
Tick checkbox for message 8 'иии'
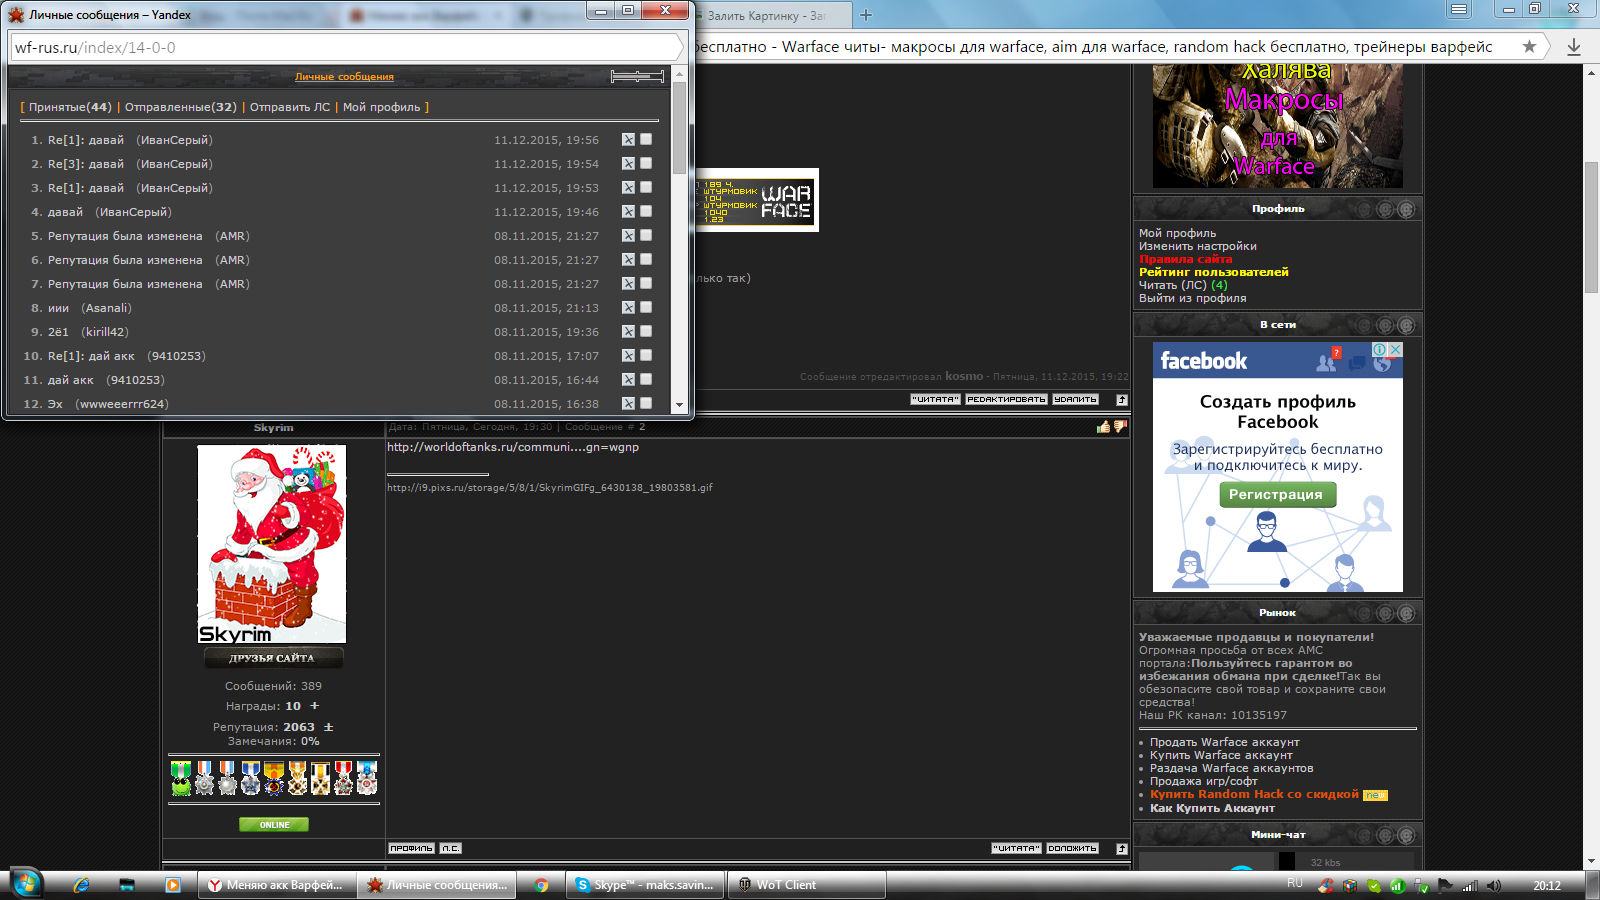(646, 308)
